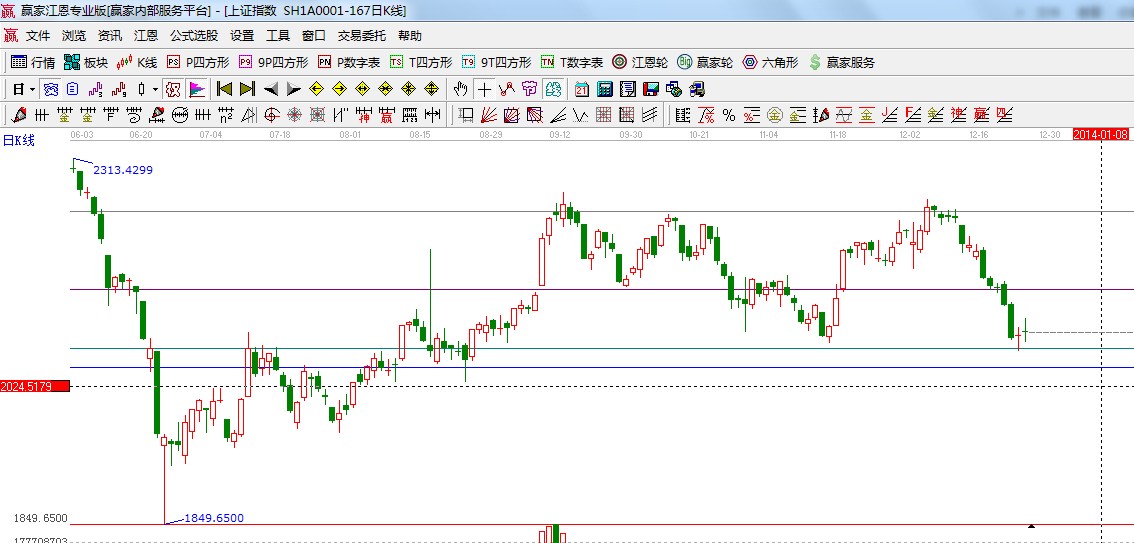Select the hand pan tool

pyautogui.click(x=461, y=89)
